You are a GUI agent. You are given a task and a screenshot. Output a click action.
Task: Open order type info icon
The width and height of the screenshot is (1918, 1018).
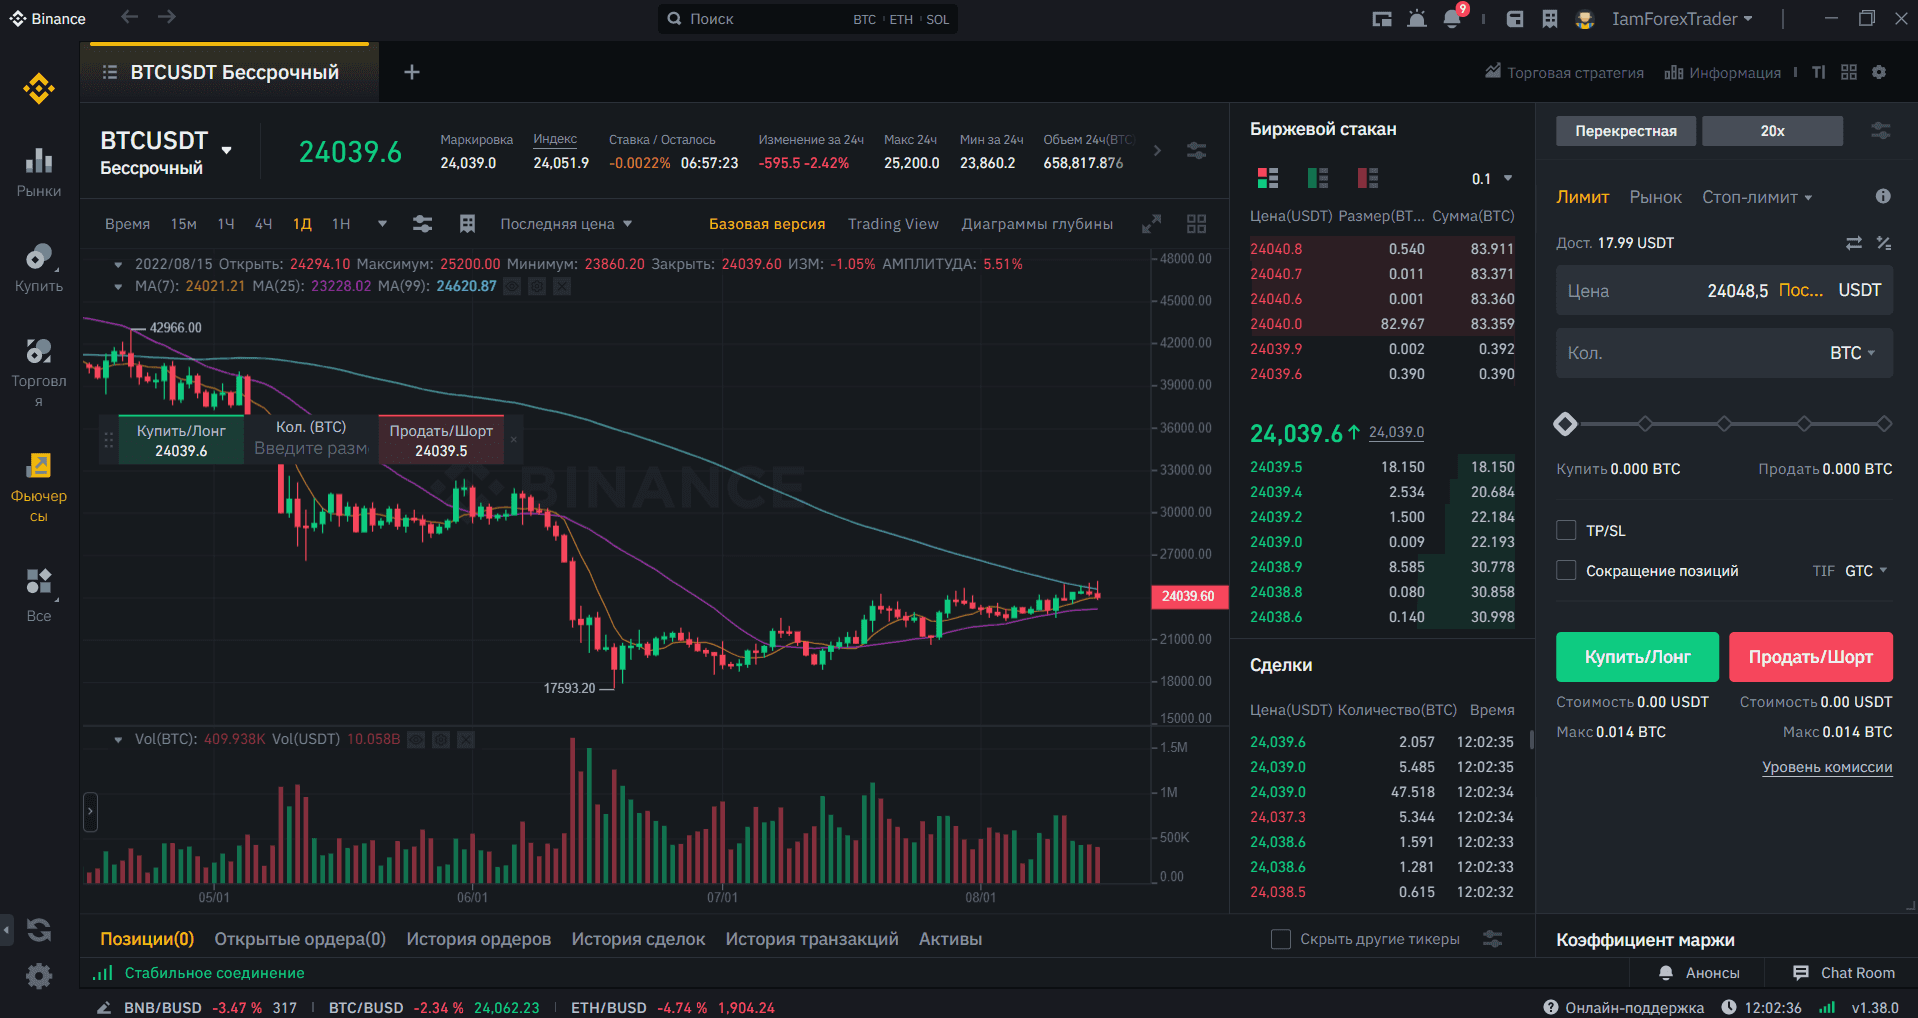(x=1883, y=196)
